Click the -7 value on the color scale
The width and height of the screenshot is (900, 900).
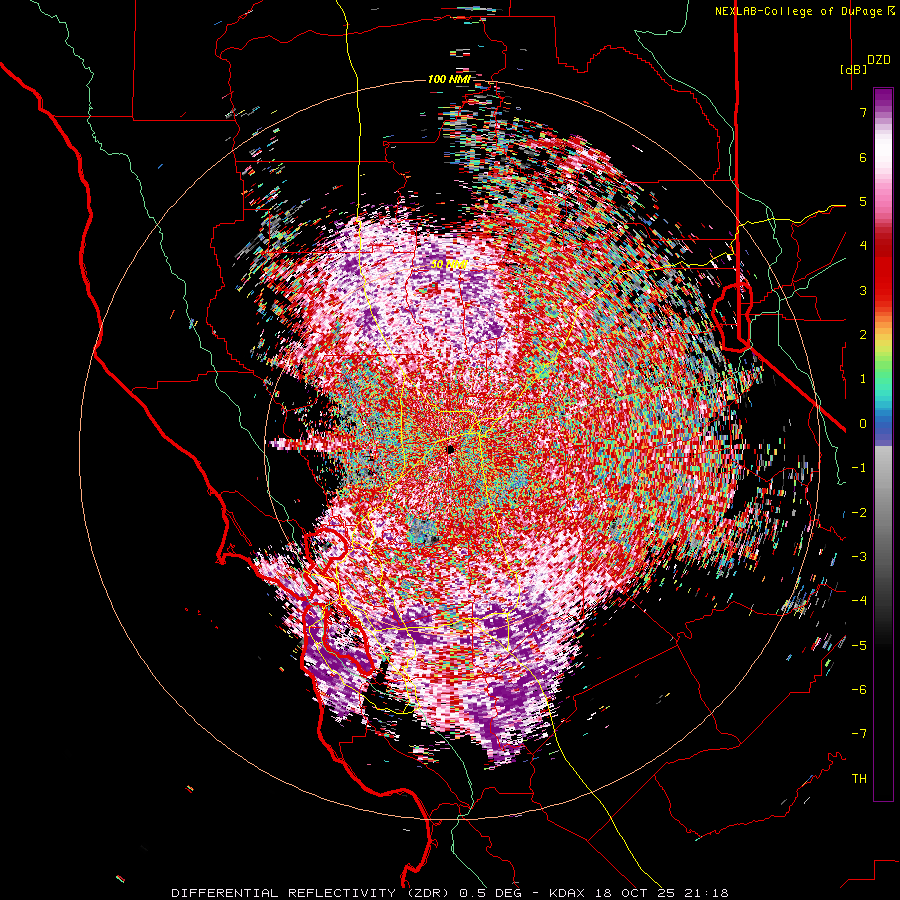859,734
